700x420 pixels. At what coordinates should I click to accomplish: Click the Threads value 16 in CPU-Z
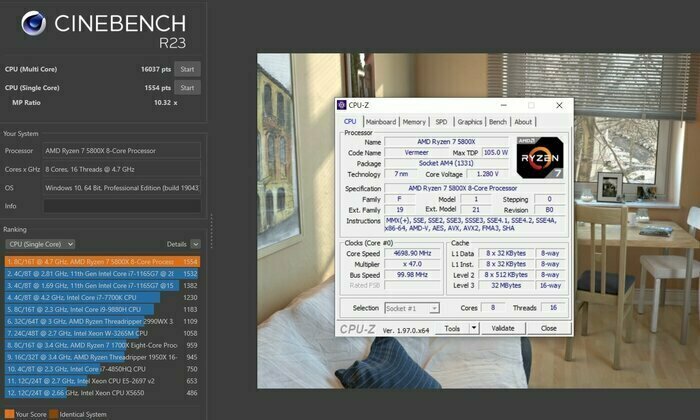pos(553,308)
